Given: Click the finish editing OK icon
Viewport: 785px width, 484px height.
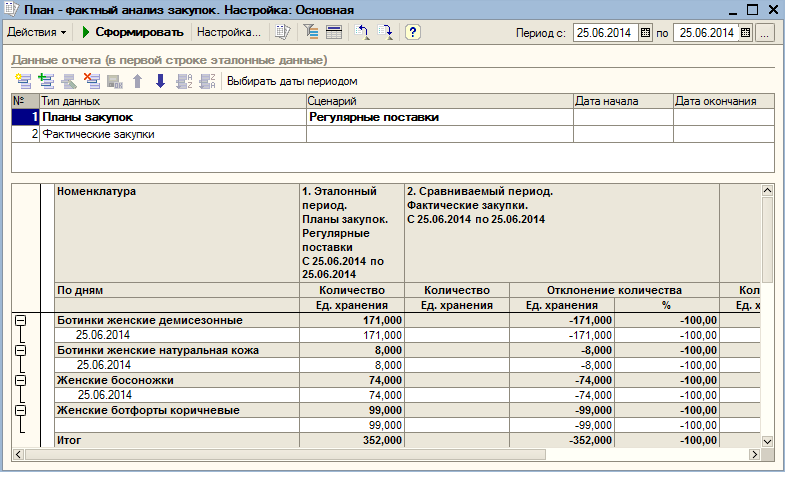Looking at the screenshot, I should pos(115,81).
